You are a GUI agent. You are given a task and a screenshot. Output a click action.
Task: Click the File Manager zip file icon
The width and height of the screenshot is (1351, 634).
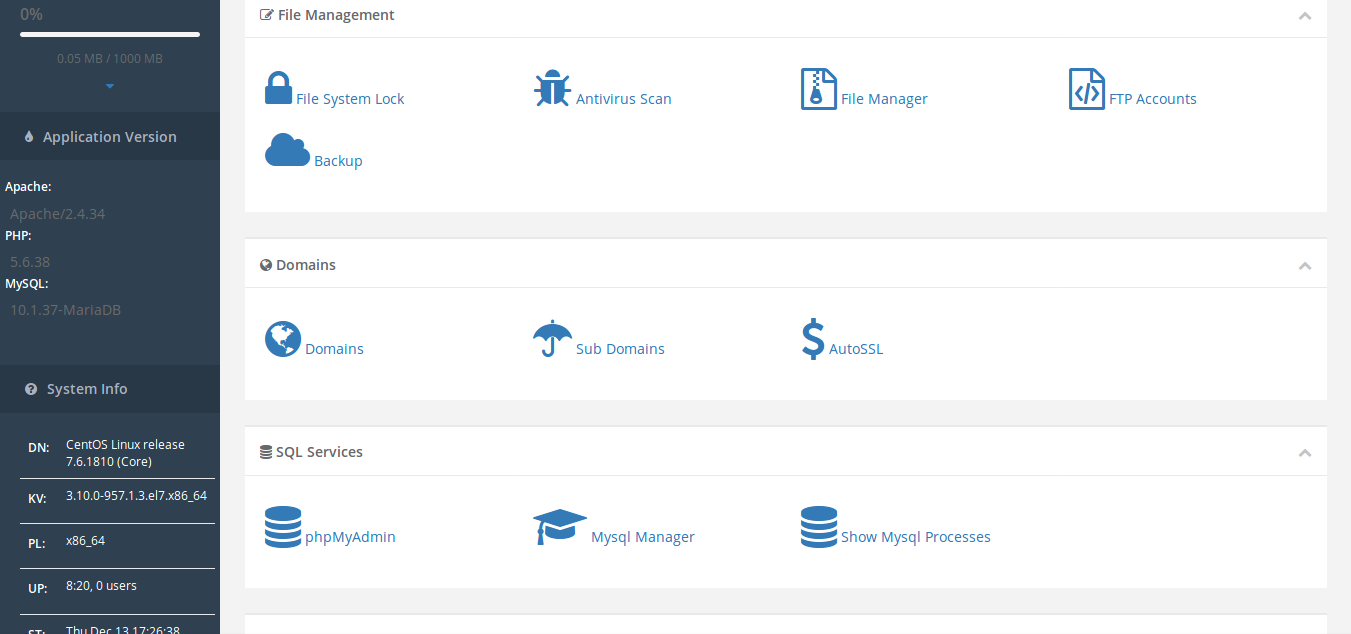coord(818,89)
